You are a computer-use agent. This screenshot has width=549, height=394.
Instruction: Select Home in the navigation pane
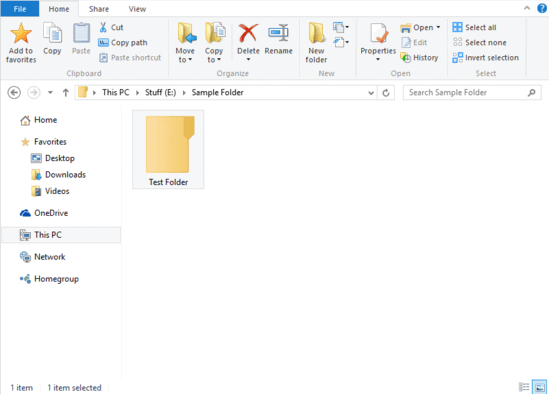point(39,120)
